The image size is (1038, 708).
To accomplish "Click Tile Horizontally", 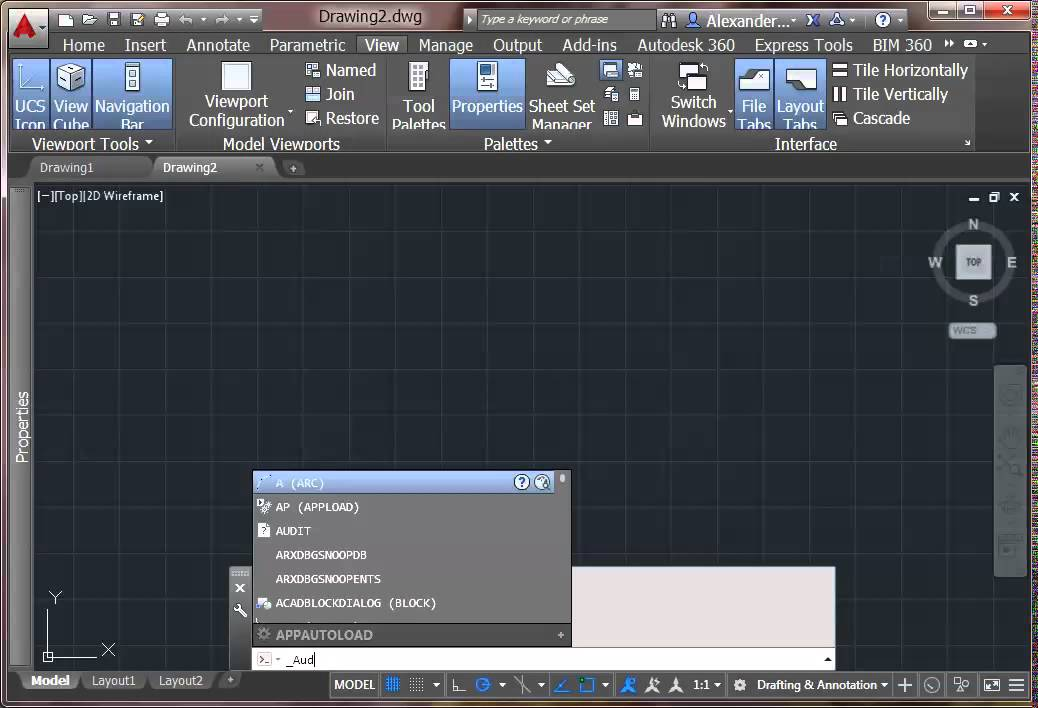I will [900, 70].
